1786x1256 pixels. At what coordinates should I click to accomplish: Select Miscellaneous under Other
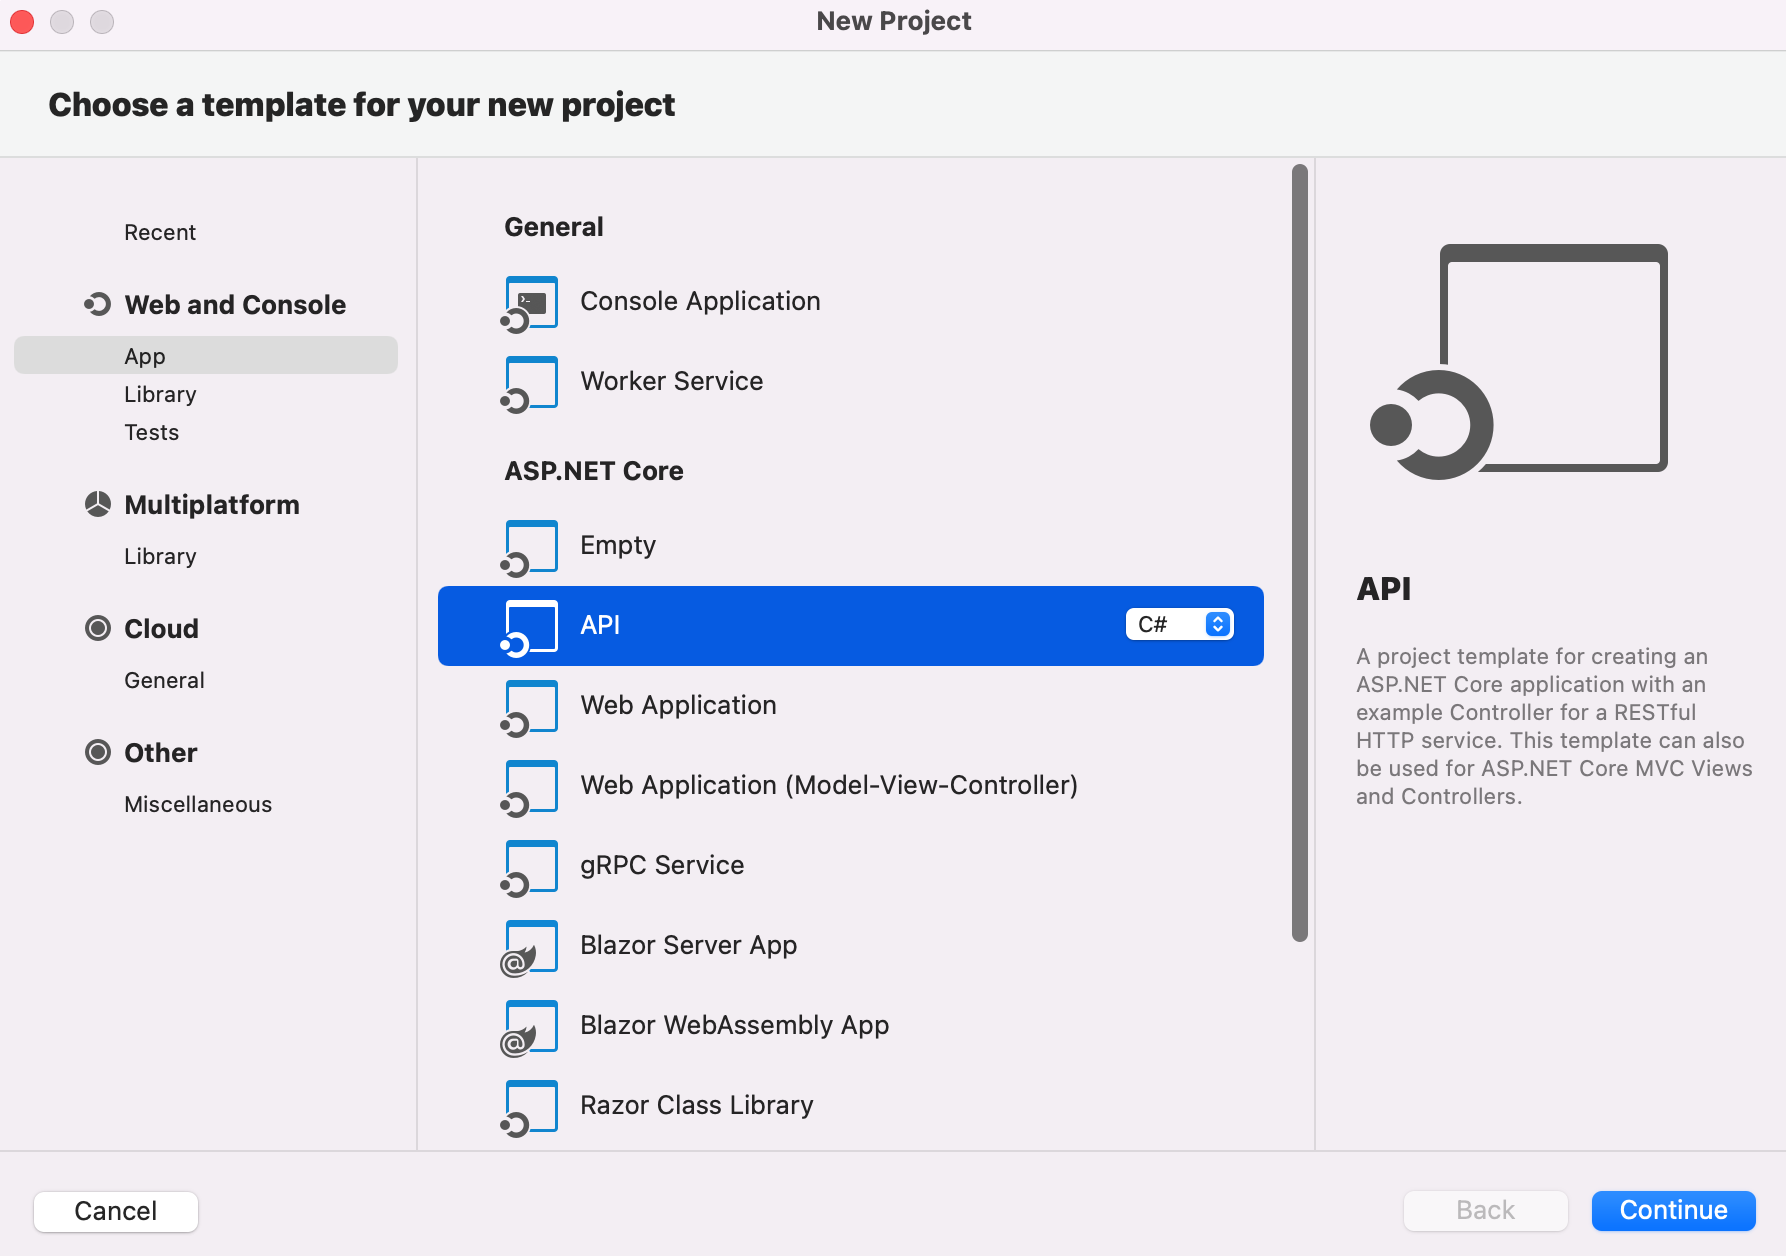198,804
